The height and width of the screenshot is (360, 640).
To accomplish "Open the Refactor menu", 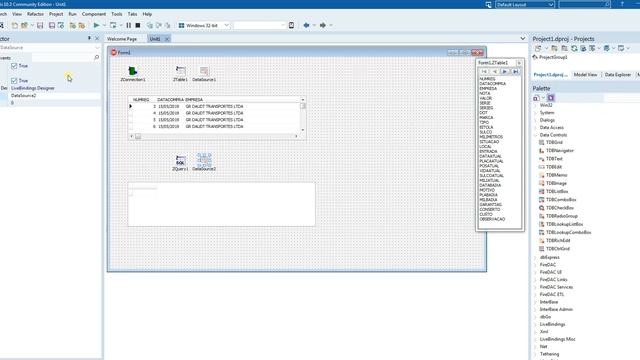I will pyautogui.click(x=36, y=14).
